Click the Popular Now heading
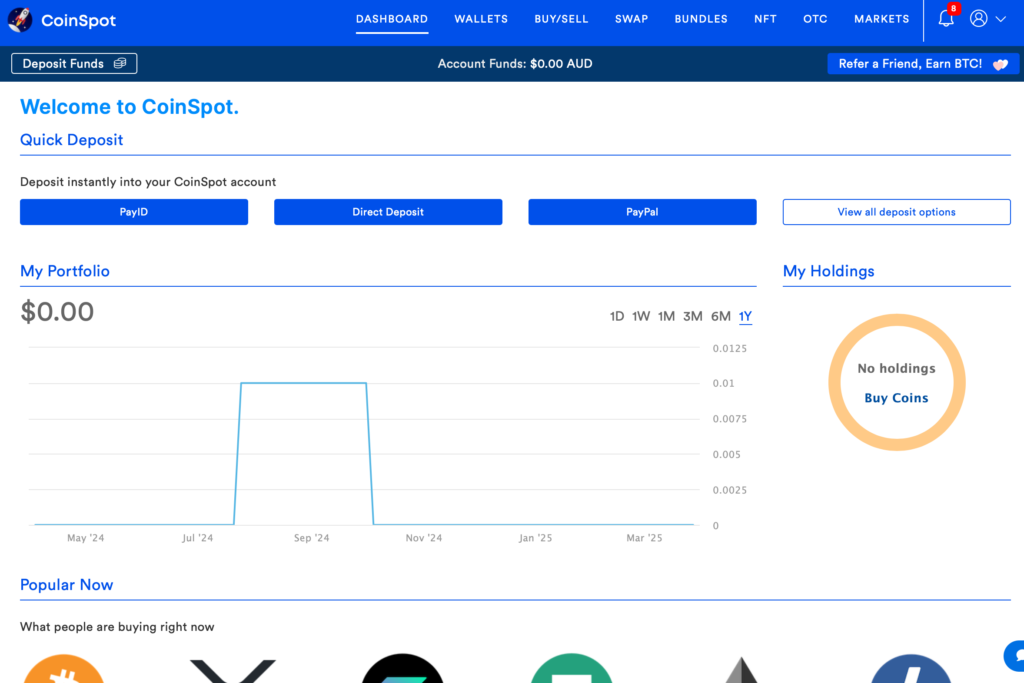Image resolution: width=1024 pixels, height=683 pixels. pyautogui.click(x=67, y=584)
